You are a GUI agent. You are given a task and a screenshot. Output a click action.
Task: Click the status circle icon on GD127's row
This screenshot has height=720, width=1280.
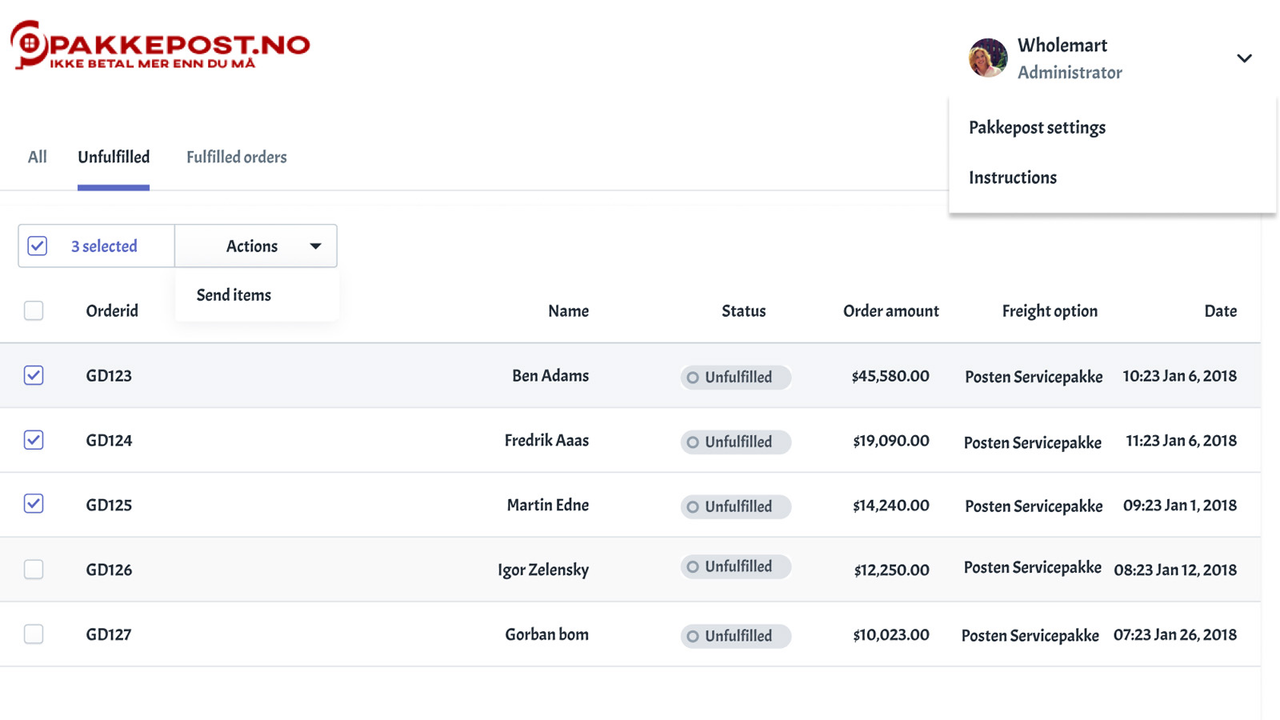click(x=692, y=635)
